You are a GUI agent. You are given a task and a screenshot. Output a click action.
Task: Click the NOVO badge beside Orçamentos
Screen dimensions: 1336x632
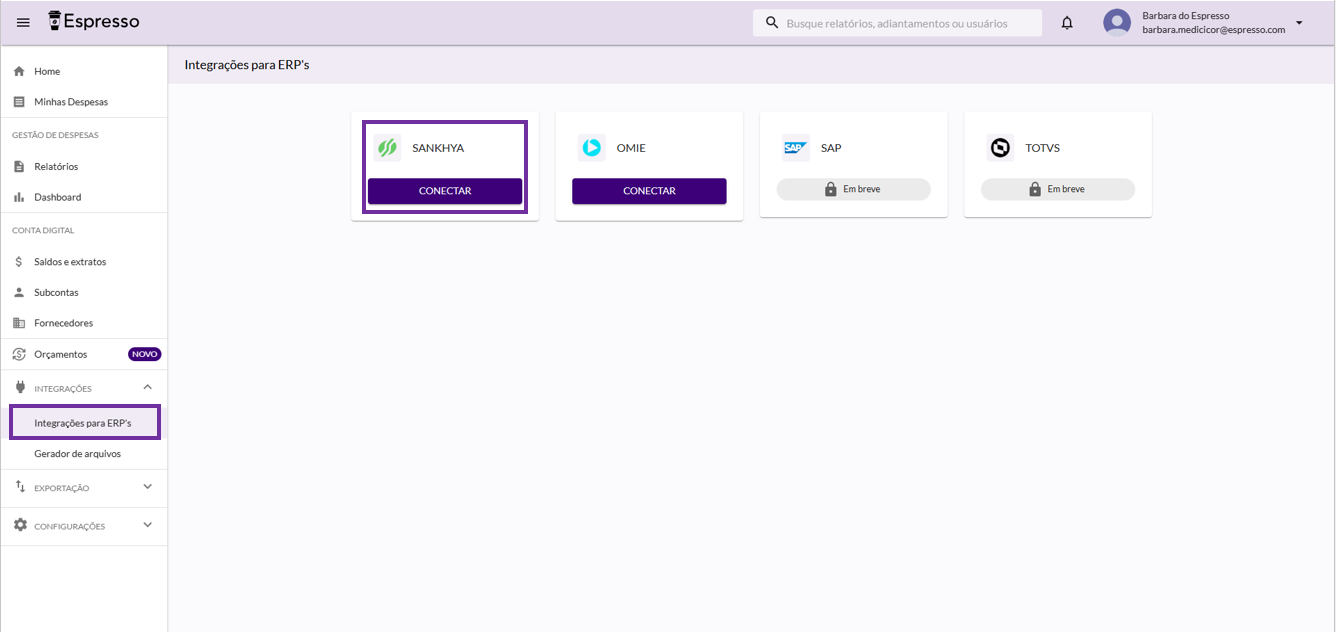pos(144,354)
